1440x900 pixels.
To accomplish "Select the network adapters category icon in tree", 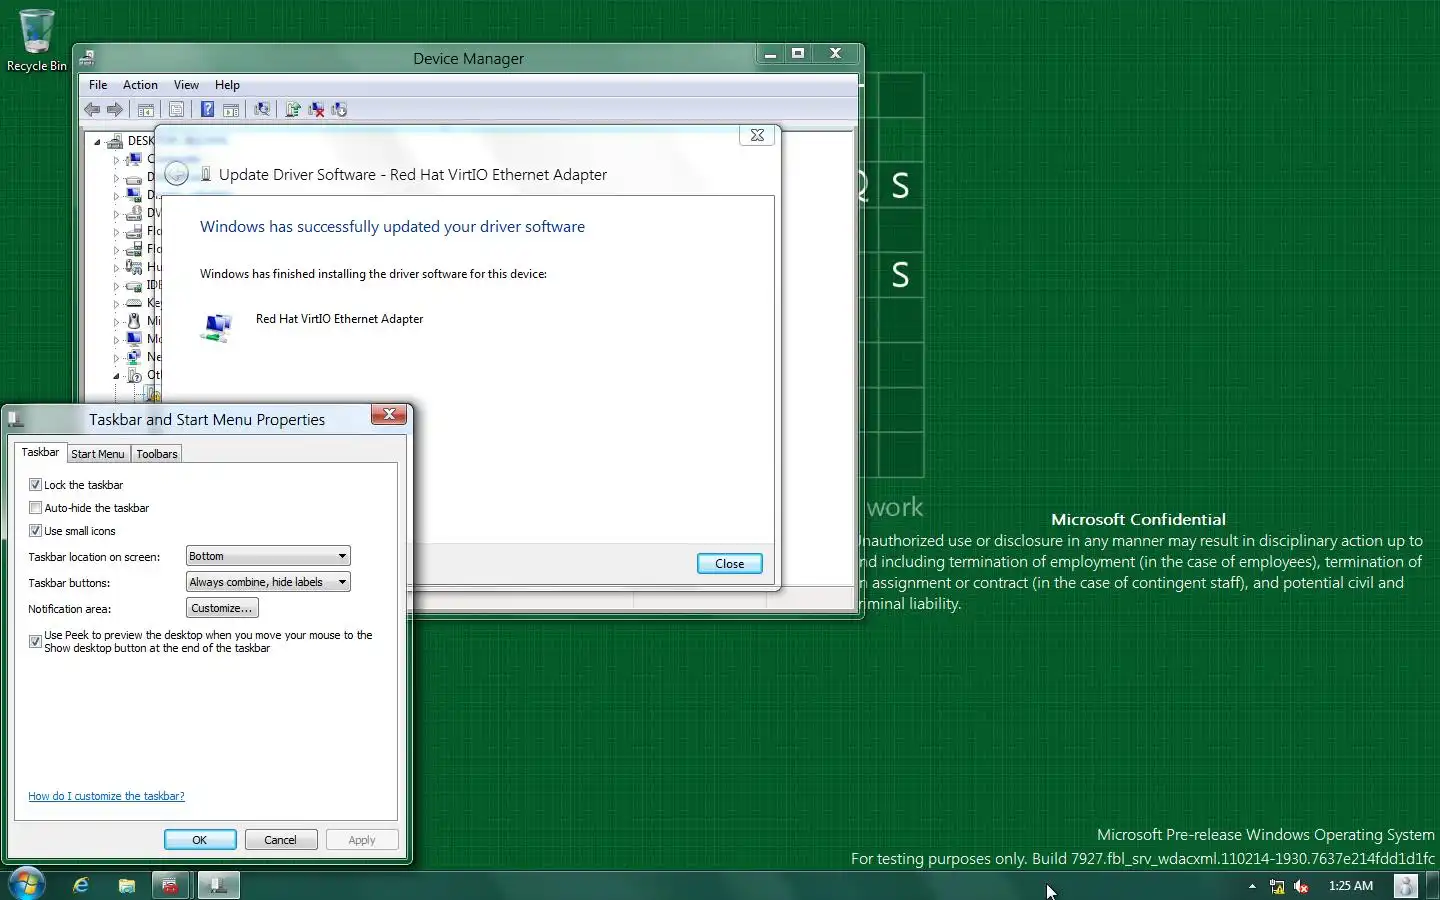I will [134, 357].
